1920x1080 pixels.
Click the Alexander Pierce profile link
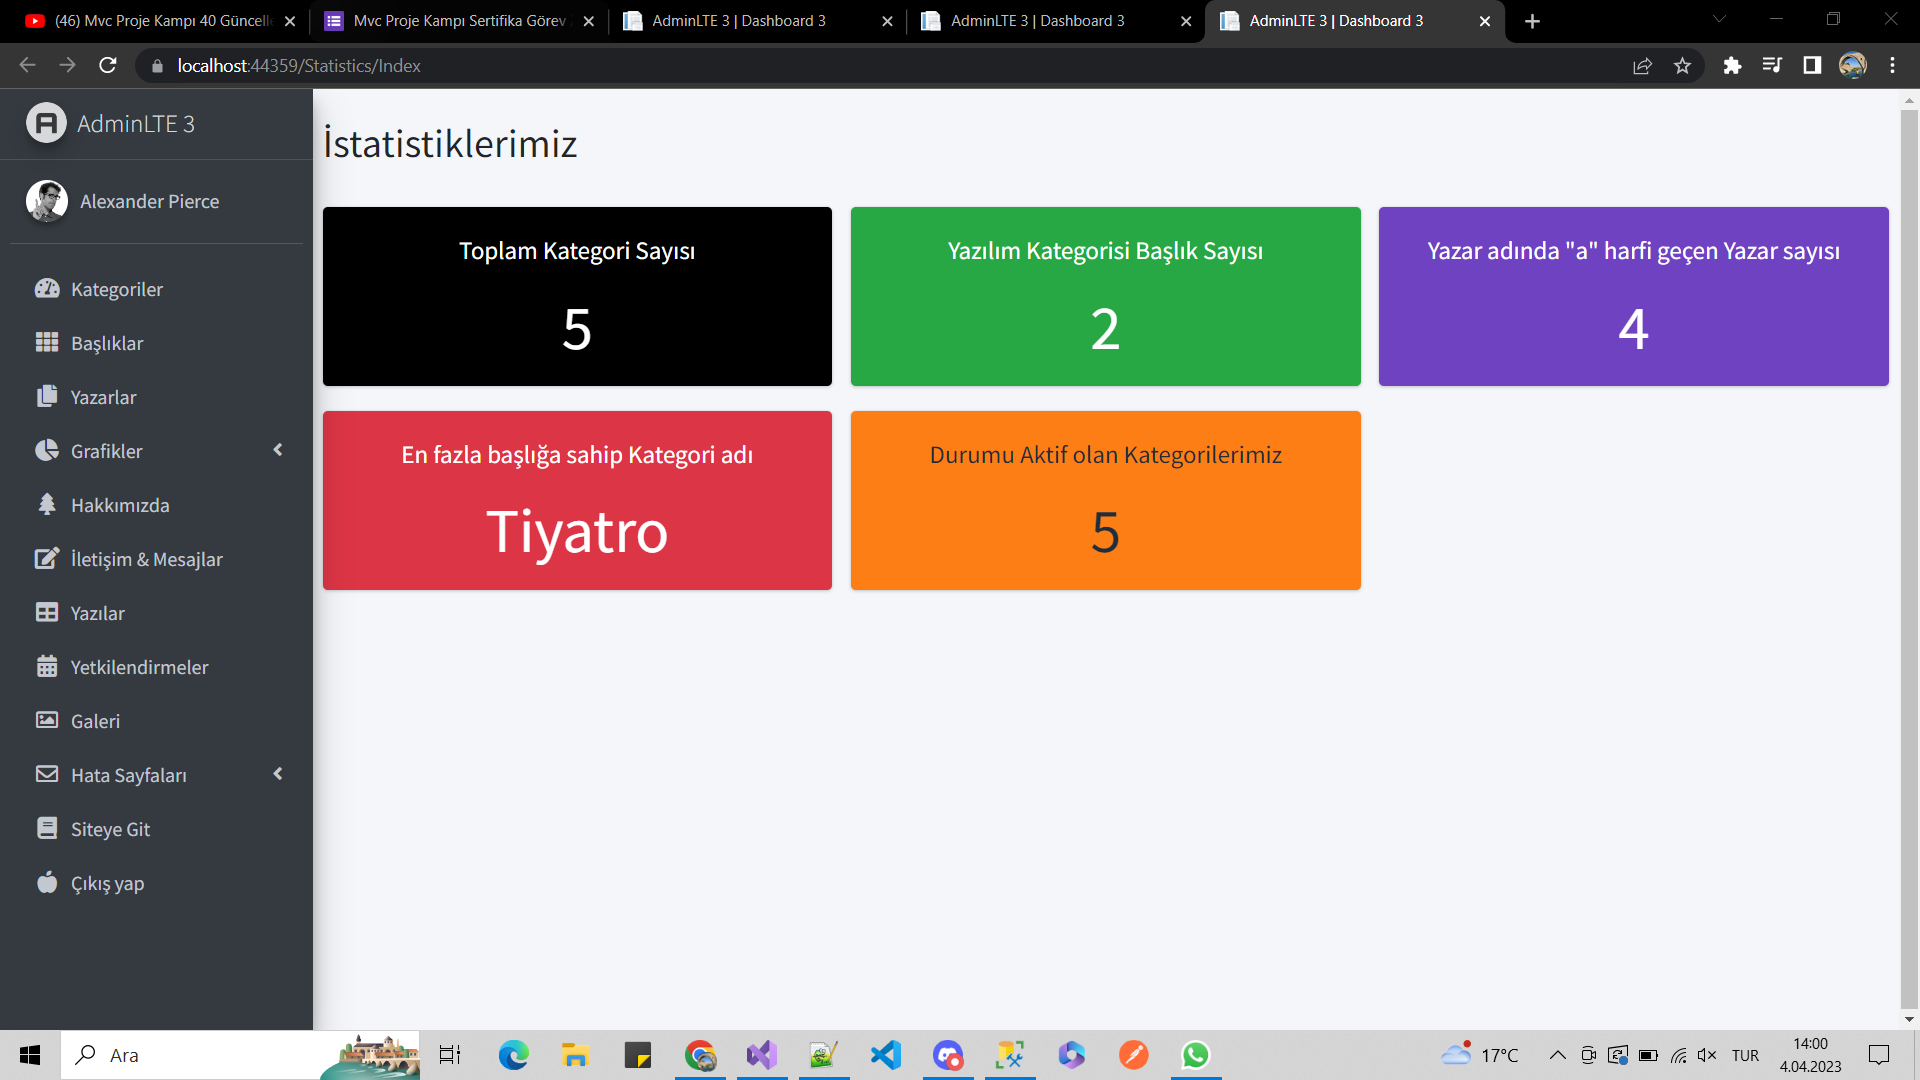click(x=150, y=201)
